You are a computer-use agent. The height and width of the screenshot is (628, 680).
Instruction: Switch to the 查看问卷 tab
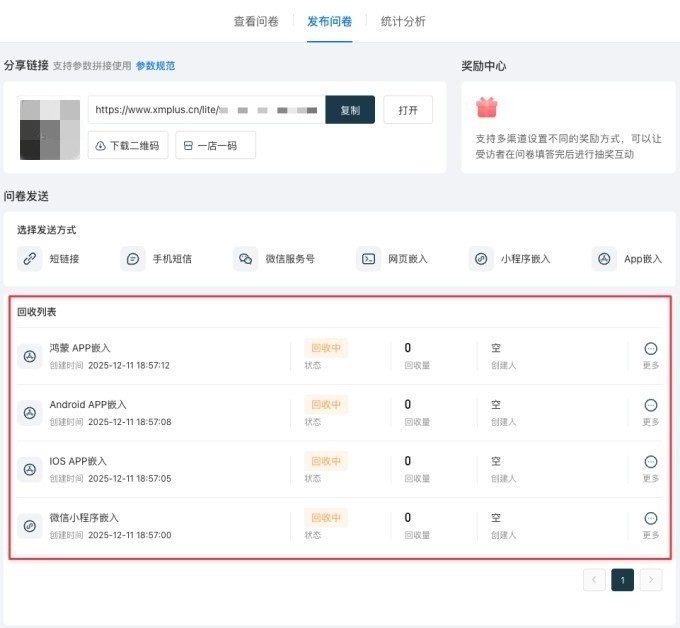coord(256,21)
